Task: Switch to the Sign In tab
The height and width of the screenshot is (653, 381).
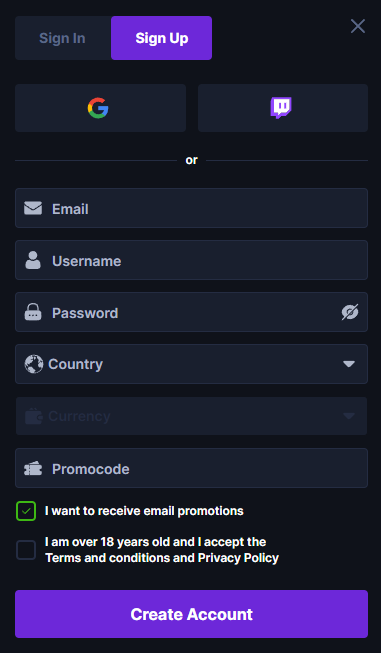Action: tap(63, 38)
